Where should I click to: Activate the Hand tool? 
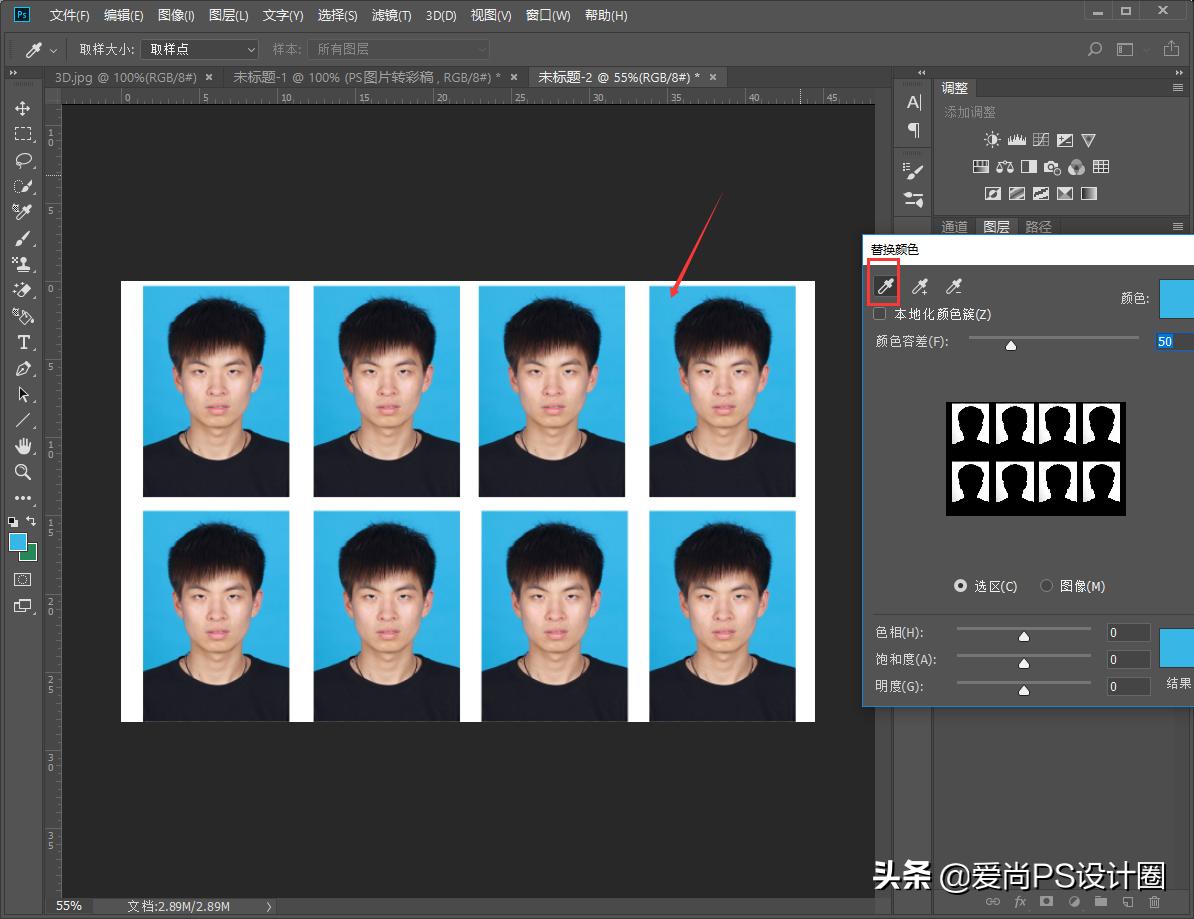[x=23, y=446]
